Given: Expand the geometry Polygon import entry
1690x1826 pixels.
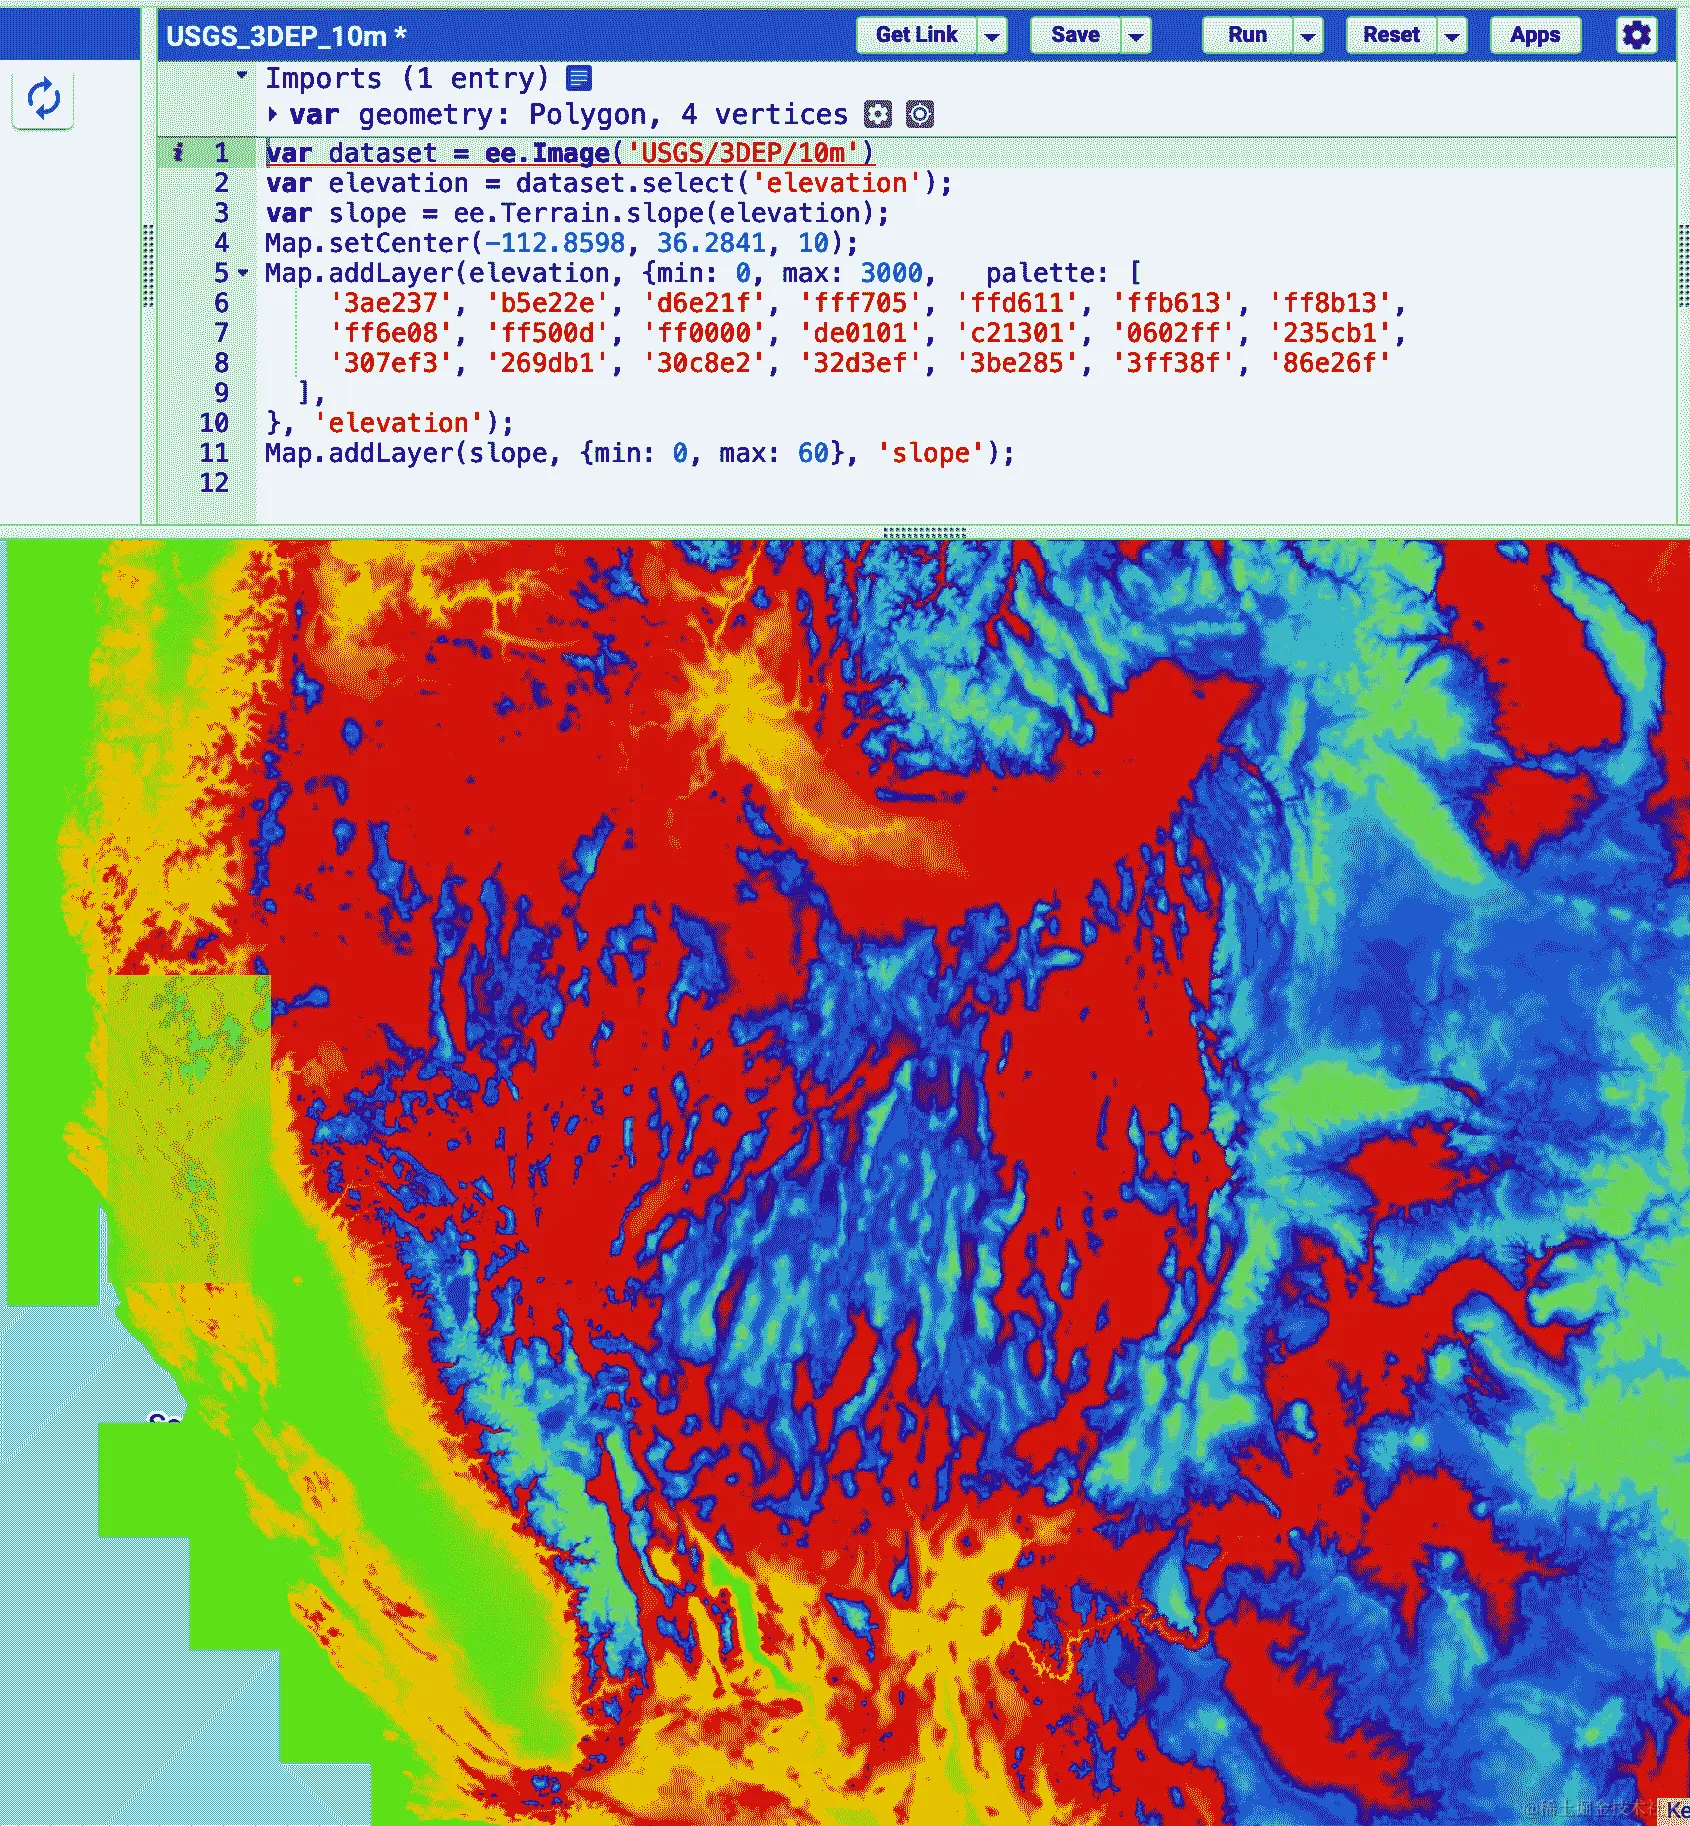Looking at the screenshot, I should click(273, 114).
